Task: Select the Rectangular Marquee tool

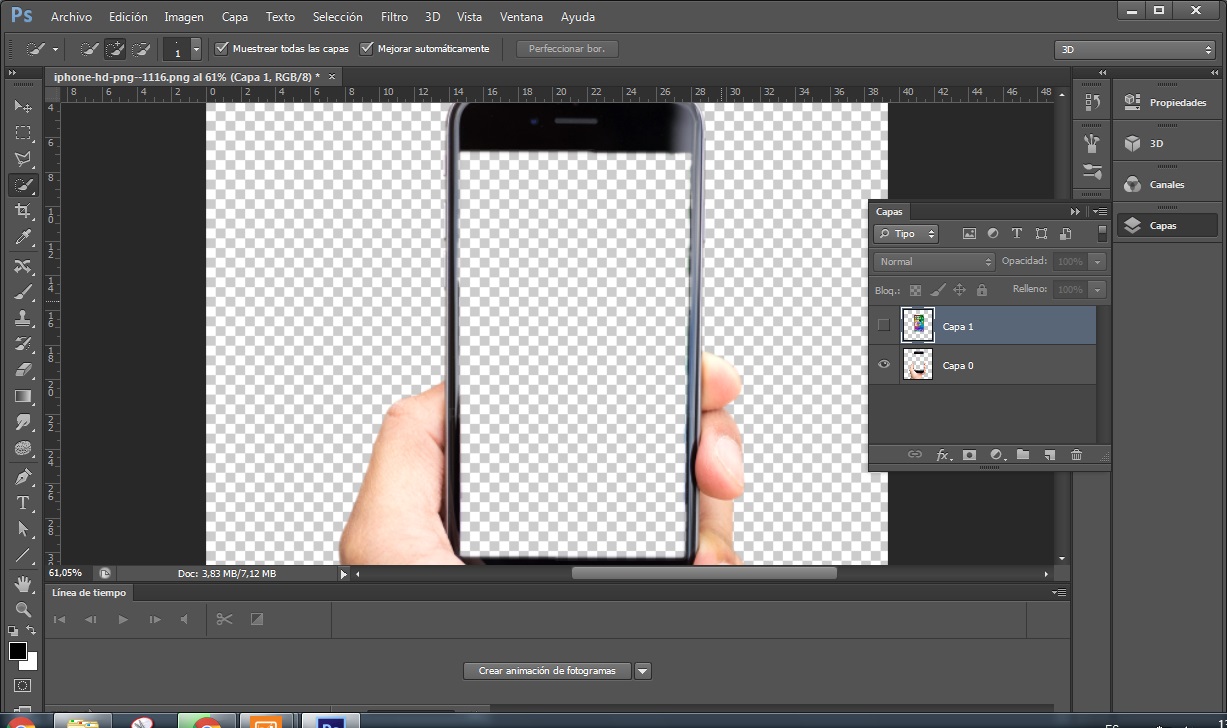Action: tap(23, 132)
